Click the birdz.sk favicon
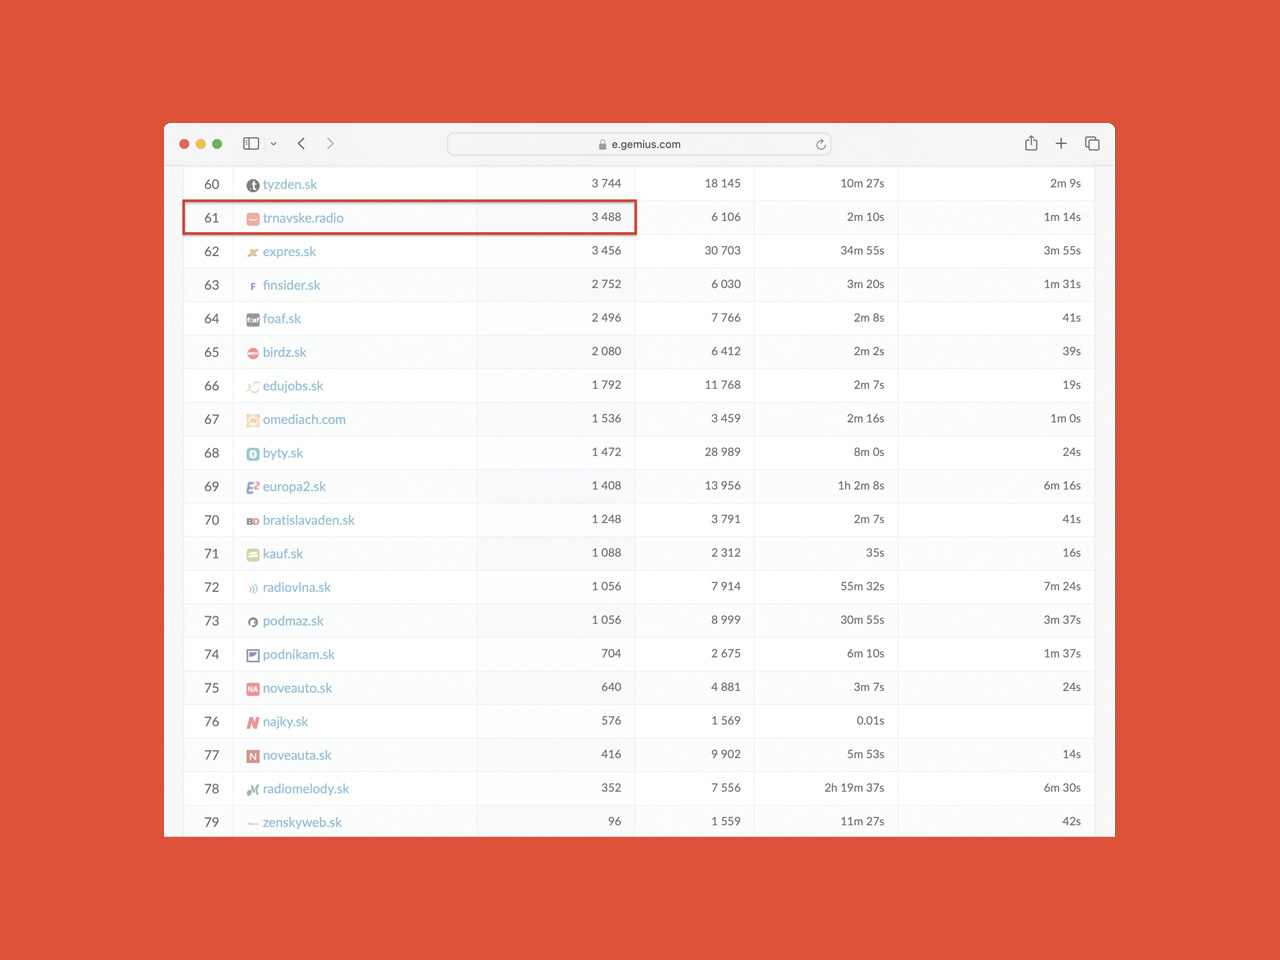 [253, 353]
